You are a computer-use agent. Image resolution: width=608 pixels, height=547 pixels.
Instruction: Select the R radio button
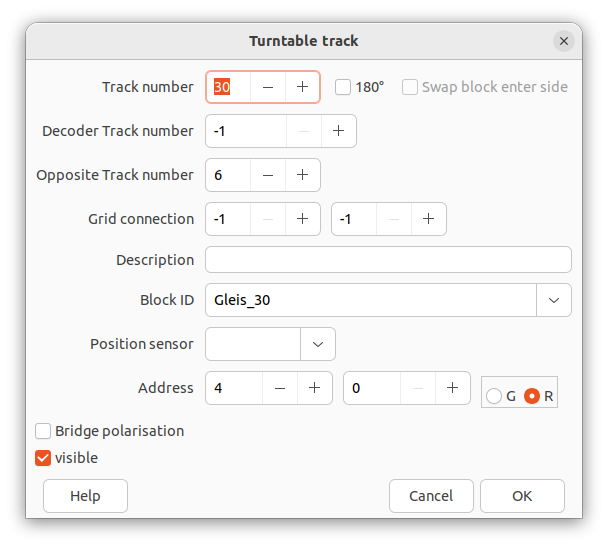point(532,396)
